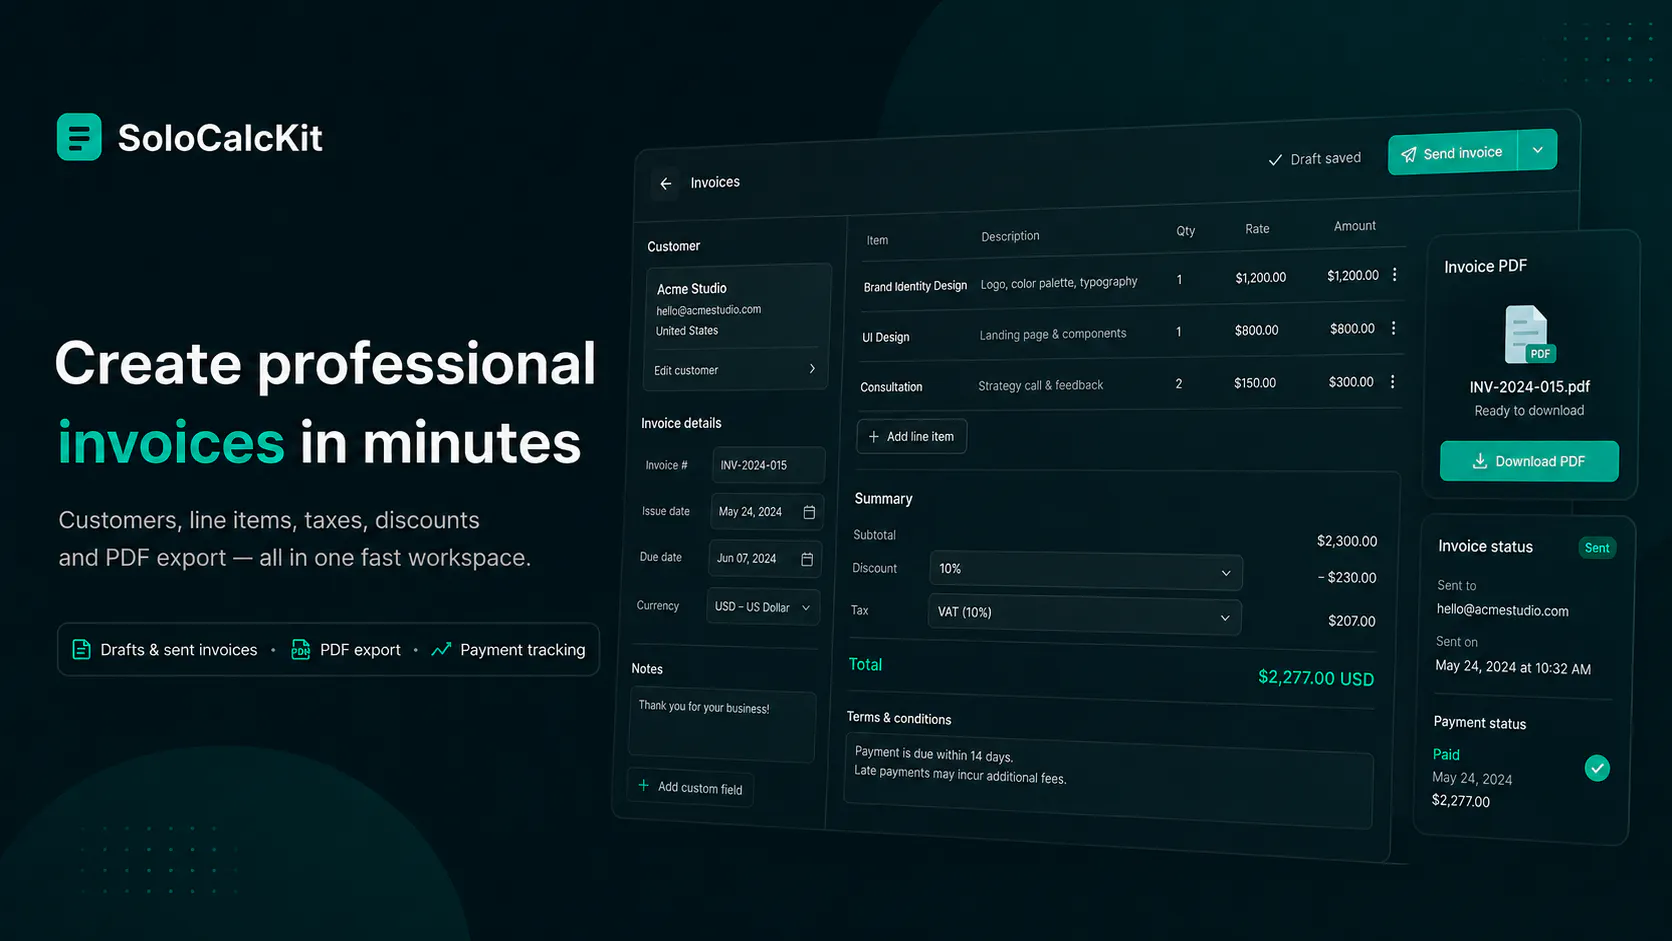Open the Due date calendar icon
1672x941 pixels.
(x=807, y=559)
